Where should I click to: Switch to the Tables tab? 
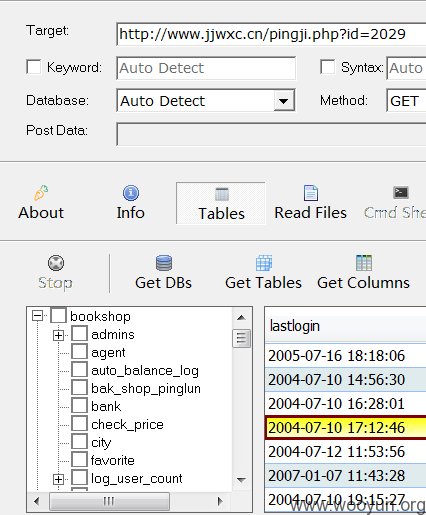click(x=221, y=203)
